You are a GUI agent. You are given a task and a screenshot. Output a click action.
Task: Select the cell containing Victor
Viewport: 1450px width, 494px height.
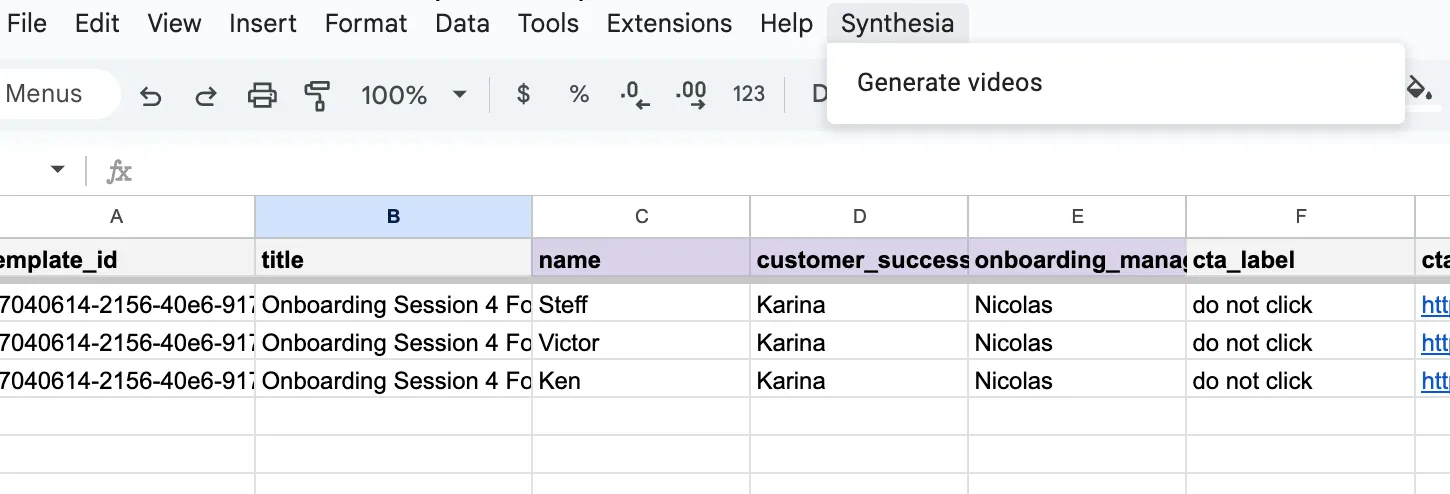click(640, 343)
